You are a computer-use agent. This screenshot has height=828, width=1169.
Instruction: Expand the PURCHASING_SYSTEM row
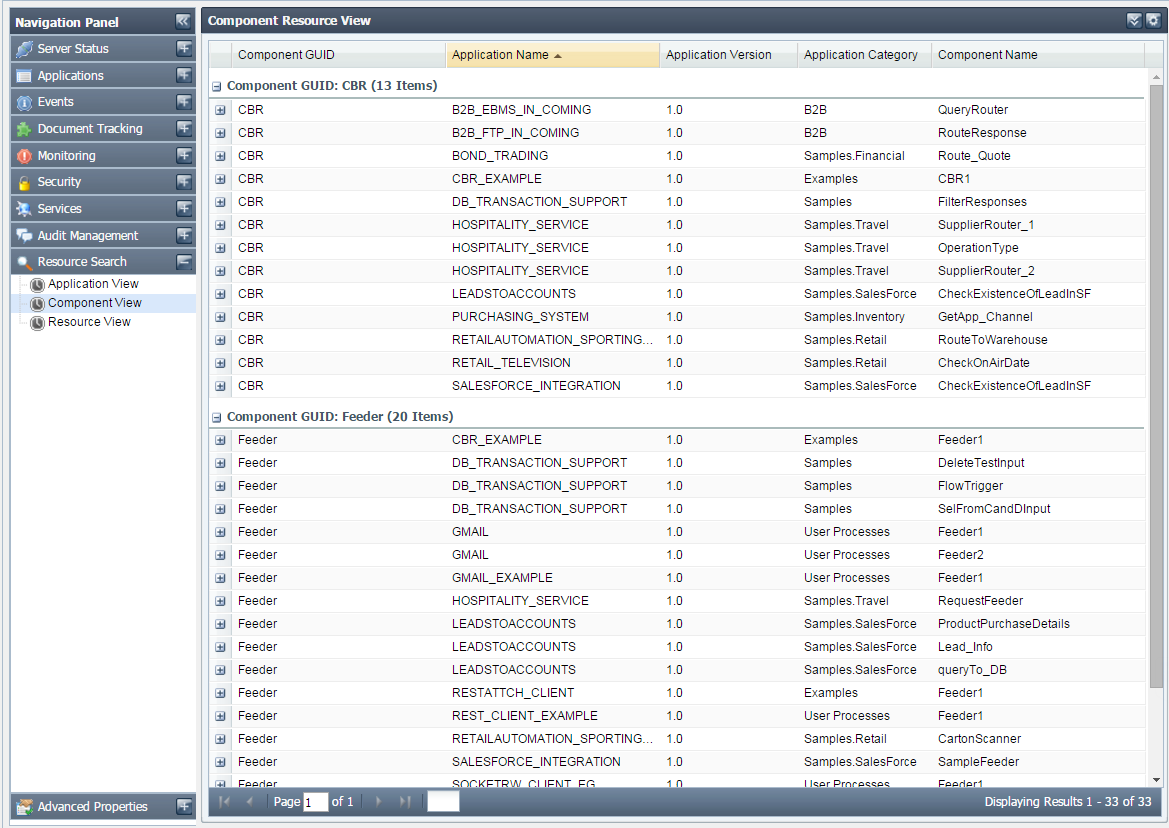point(220,317)
